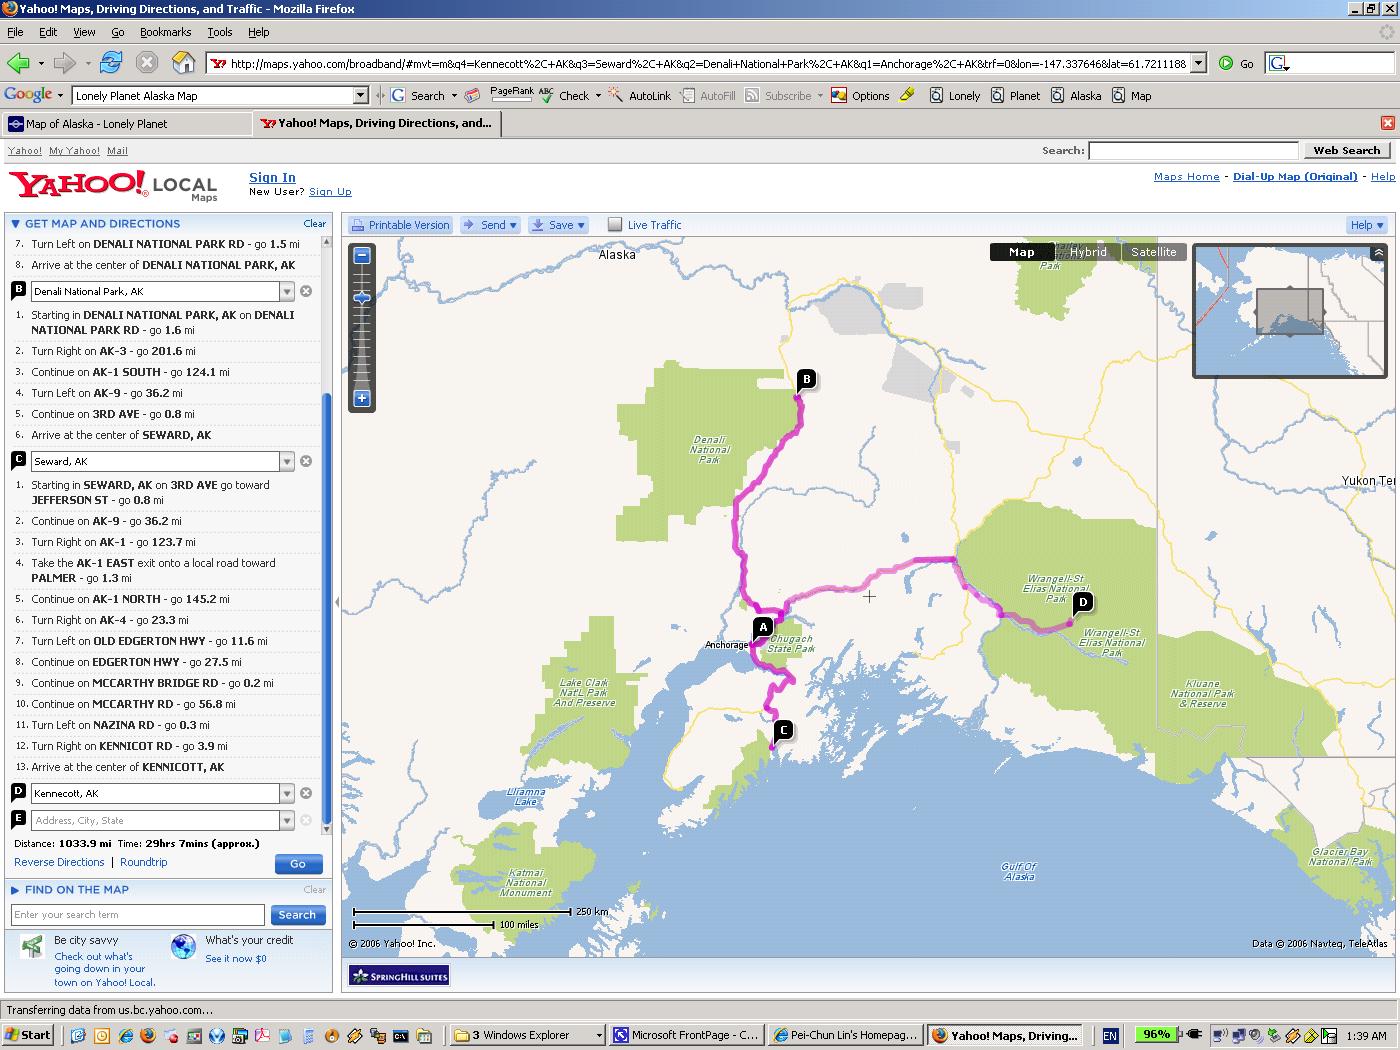The width and height of the screenshot is (1400, 1050).
Task: Click the Windows Start button
Action: (x=28, y=1035)
